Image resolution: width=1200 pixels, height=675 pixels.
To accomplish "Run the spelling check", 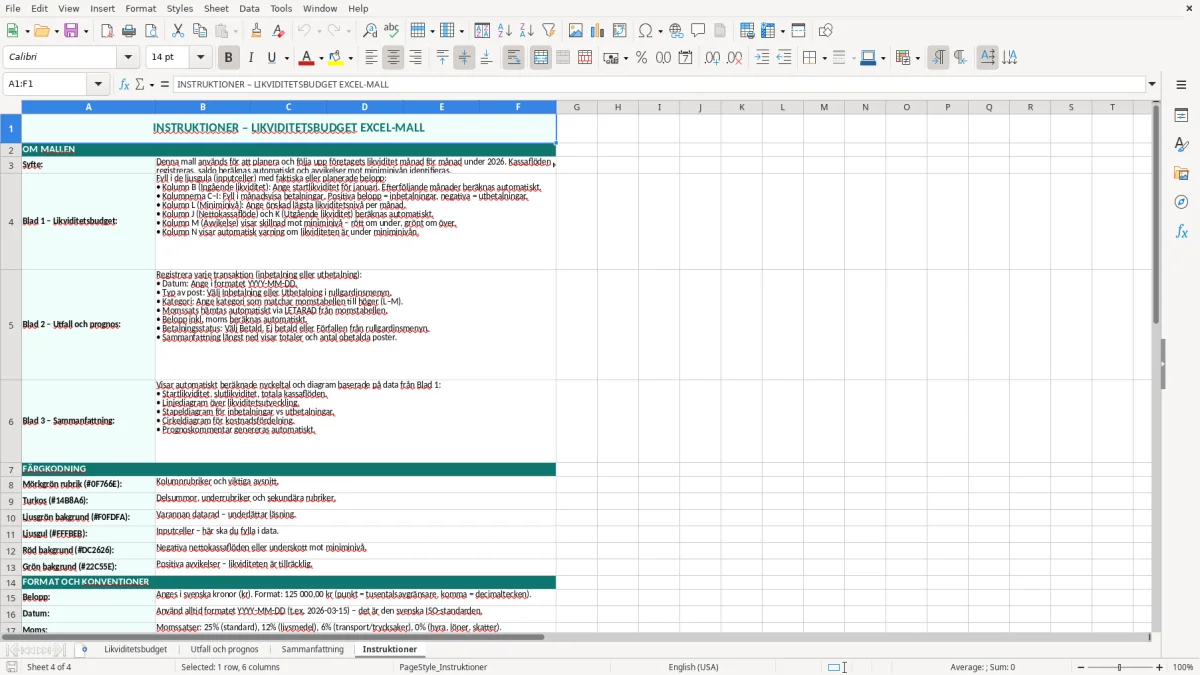I will coord(391,31).
